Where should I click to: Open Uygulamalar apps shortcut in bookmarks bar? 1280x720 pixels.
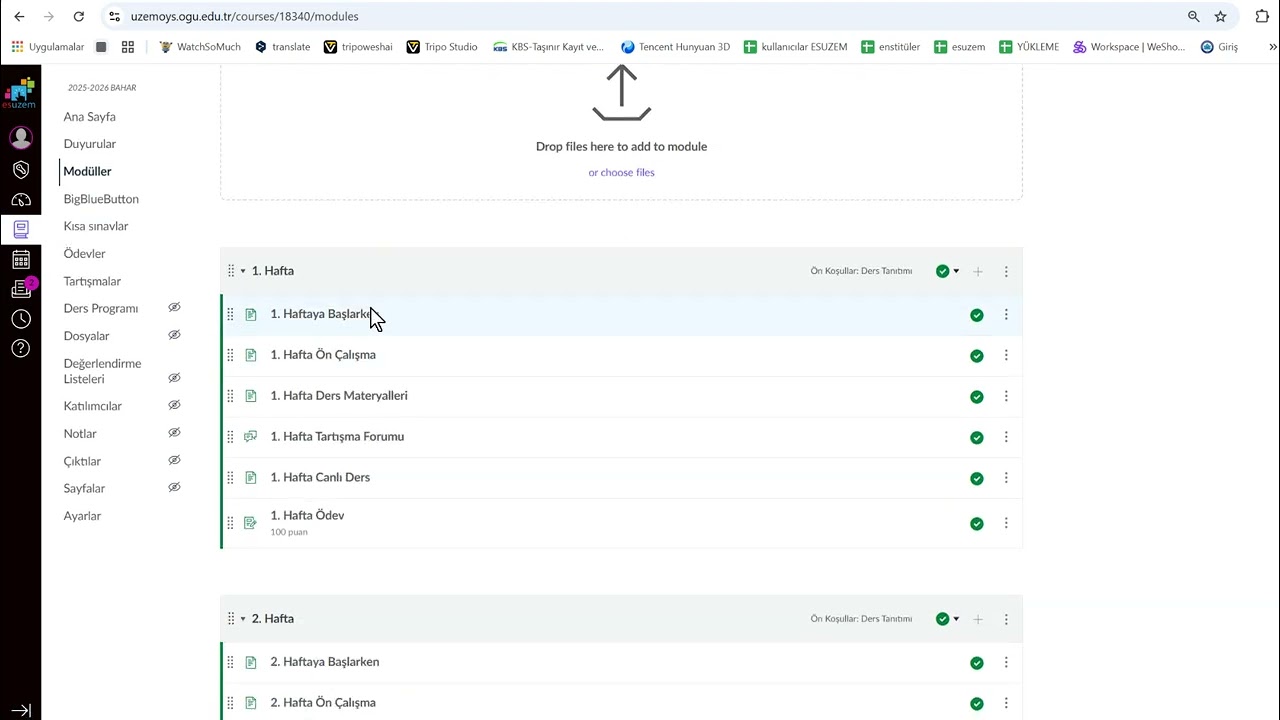pos(47,47)
